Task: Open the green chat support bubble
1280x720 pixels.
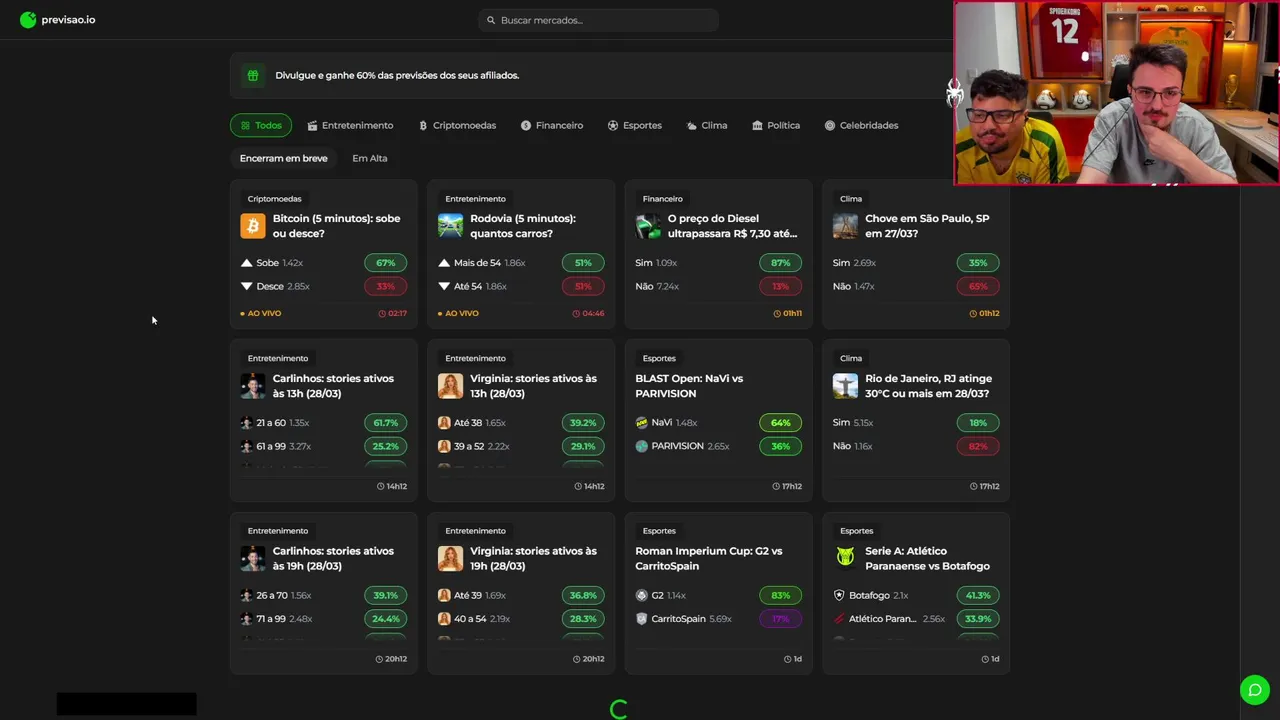Action: 1255,690
